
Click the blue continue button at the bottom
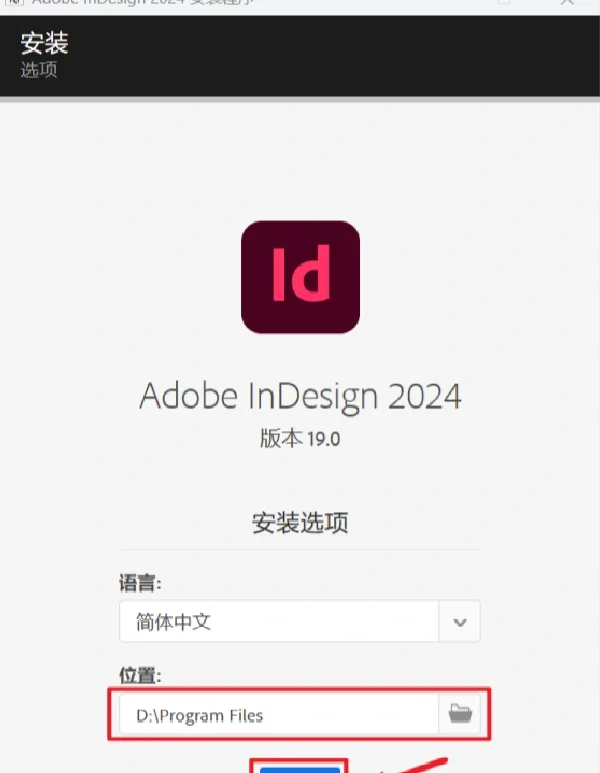tap(300, 770)
